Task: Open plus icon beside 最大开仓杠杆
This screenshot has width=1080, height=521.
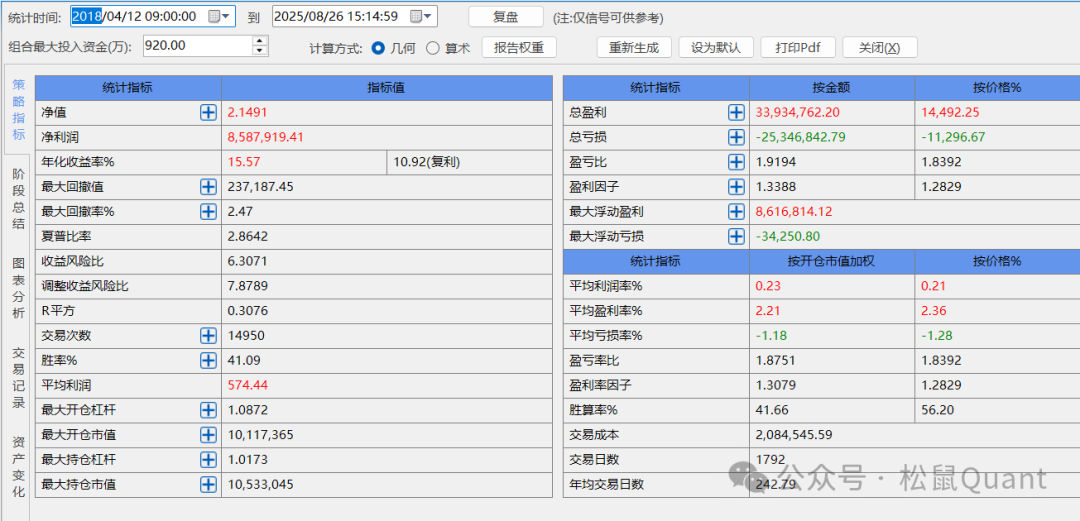Action: tap(208, 410)
